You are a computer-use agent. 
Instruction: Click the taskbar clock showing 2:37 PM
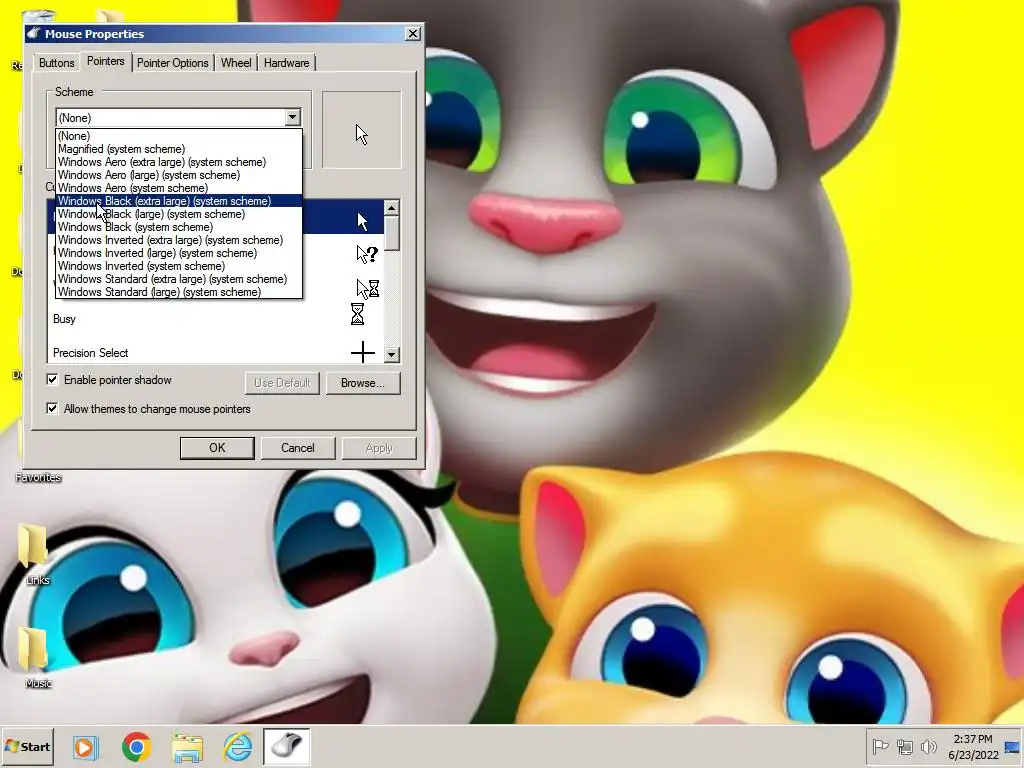pyautogui.click(x=973, y=747)
